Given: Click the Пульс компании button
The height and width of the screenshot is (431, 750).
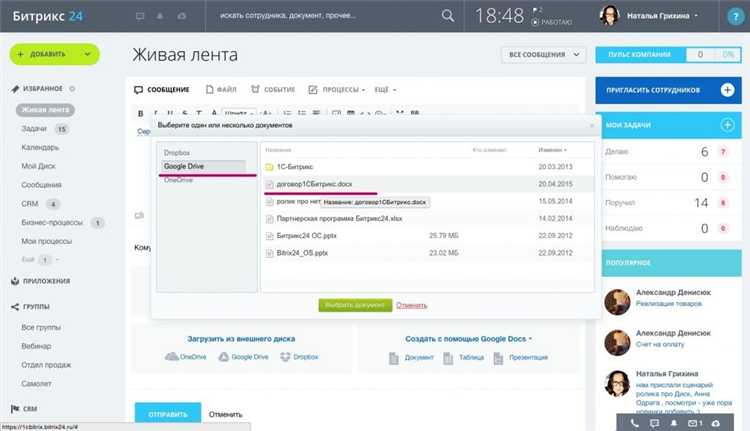Looking at the screenshot, I should point(640,55).
